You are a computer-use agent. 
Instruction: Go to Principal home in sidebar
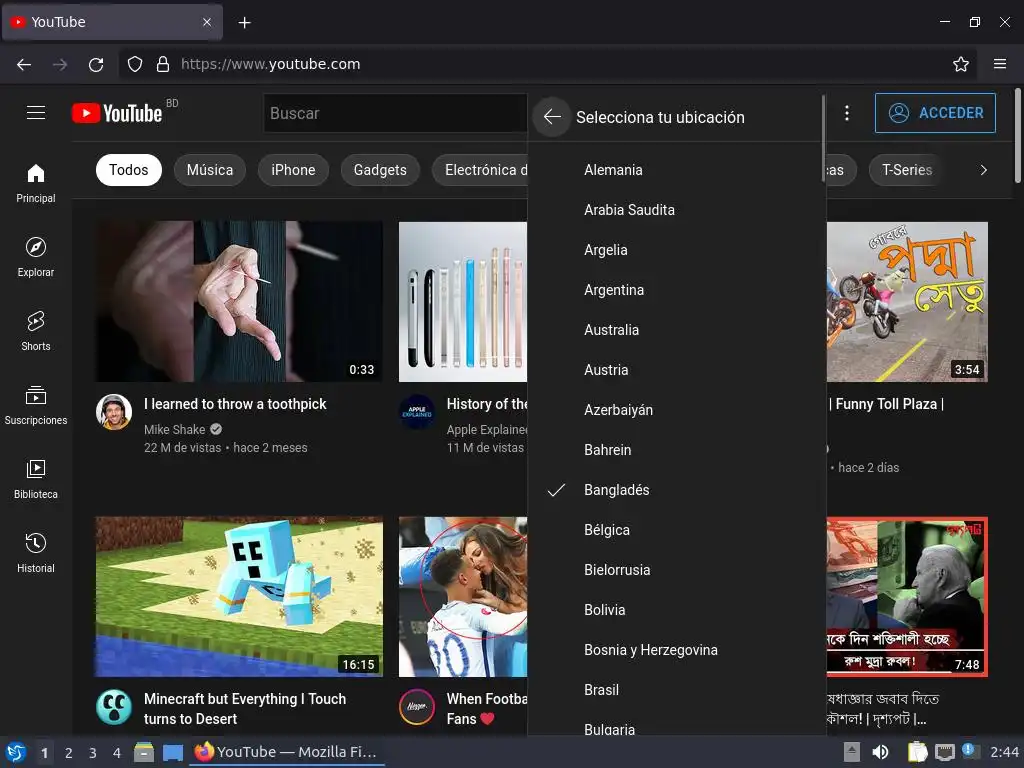(x=36, y=184)
